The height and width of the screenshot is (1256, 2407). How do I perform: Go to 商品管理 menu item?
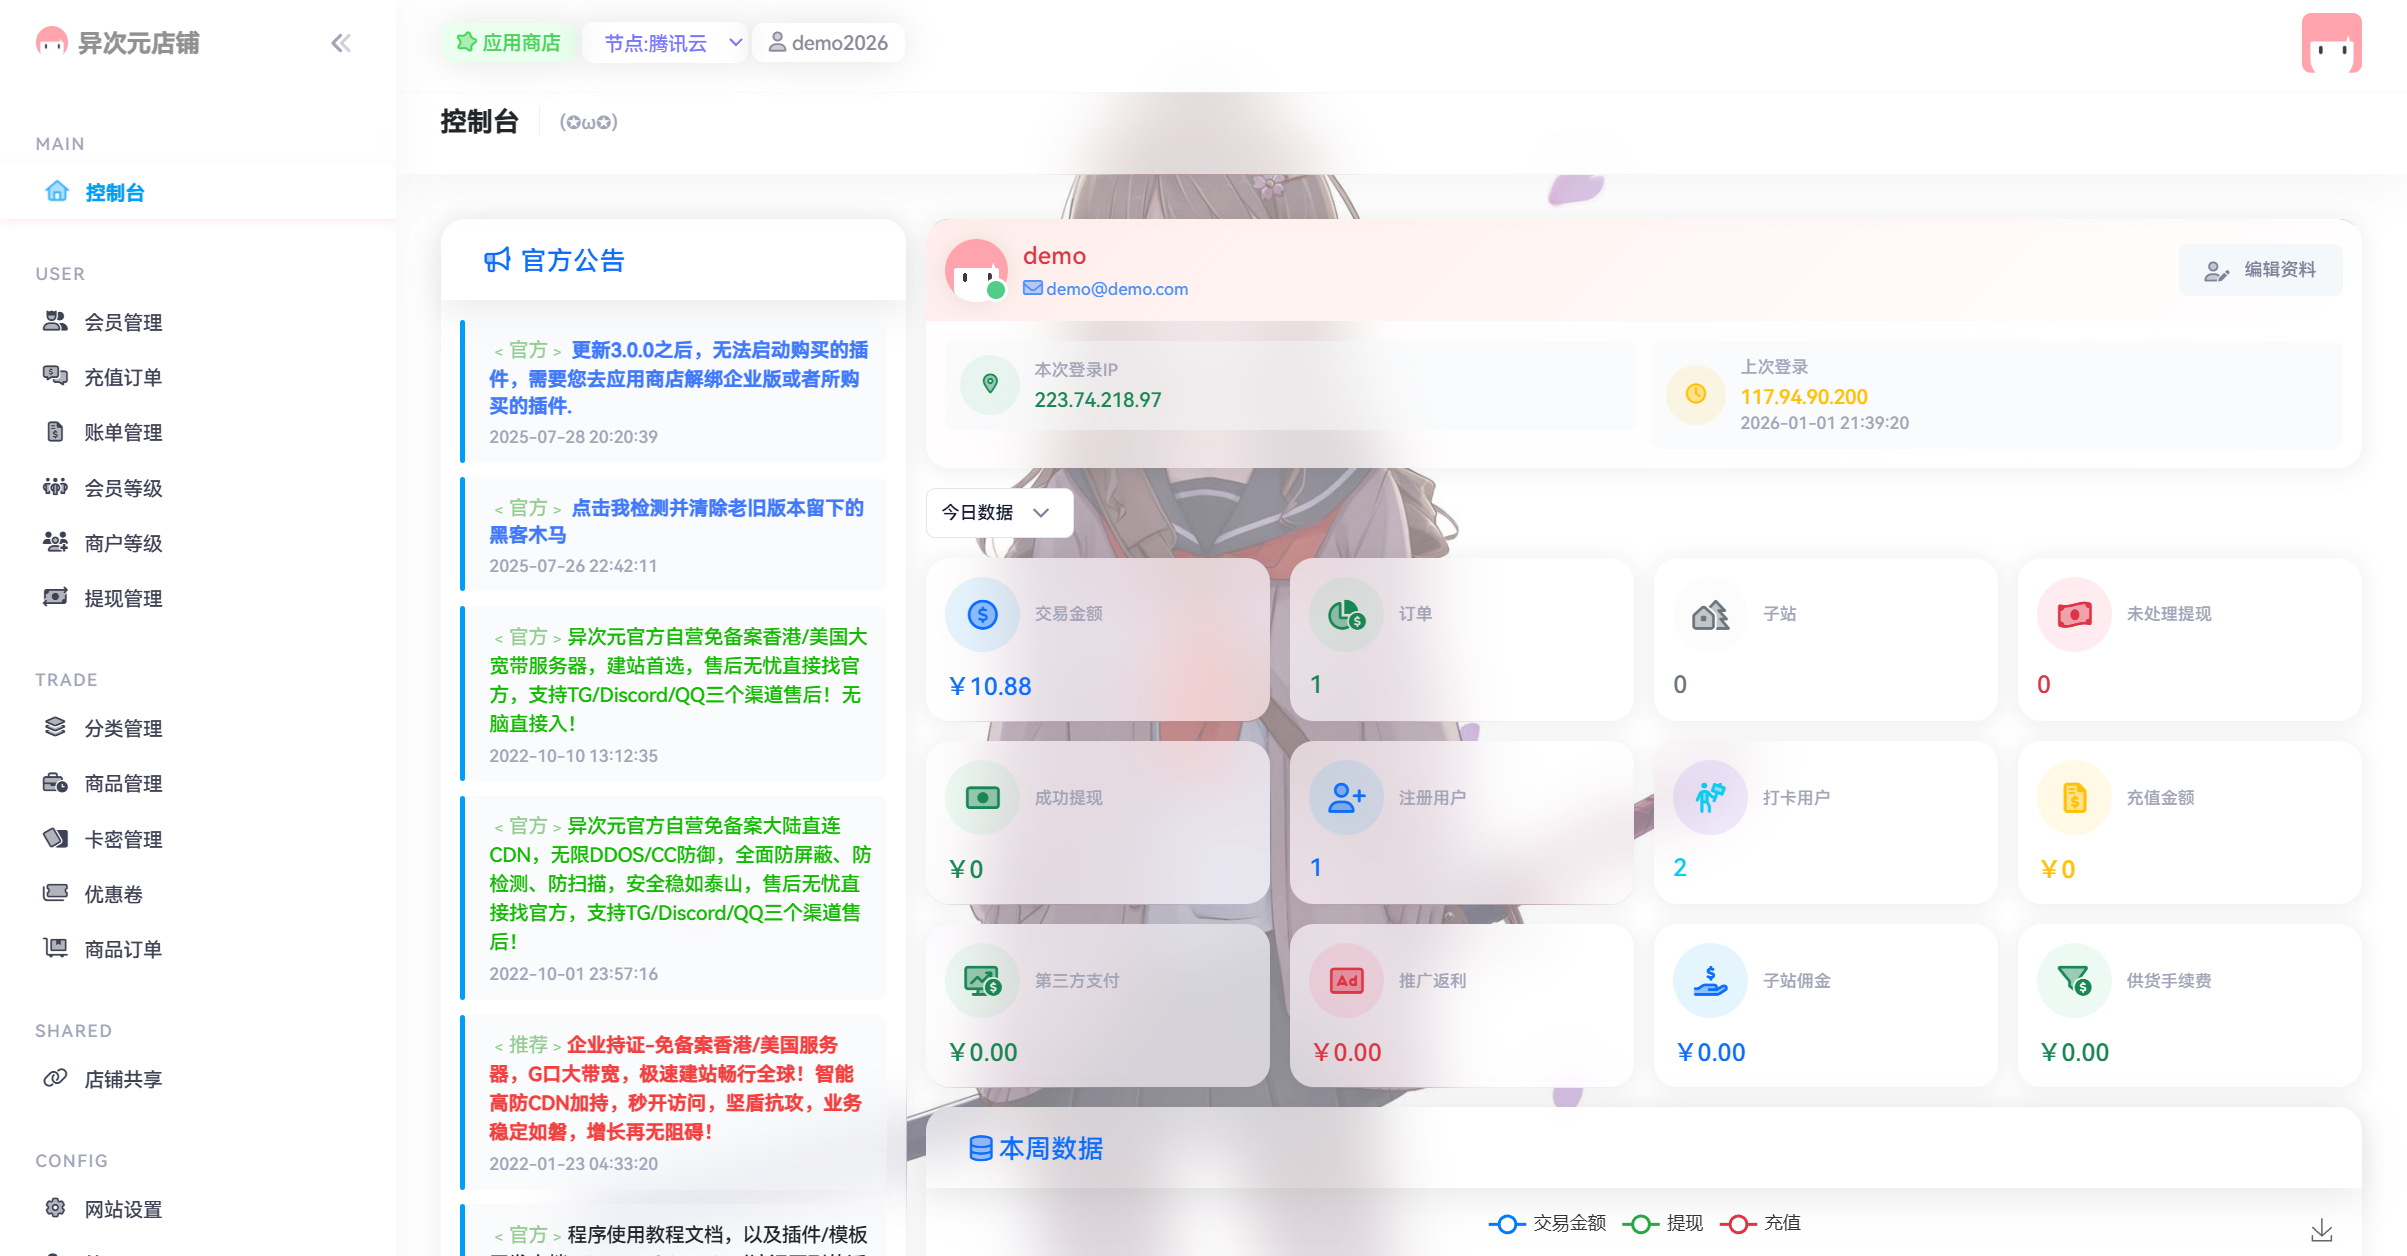(x=123, y=783)
